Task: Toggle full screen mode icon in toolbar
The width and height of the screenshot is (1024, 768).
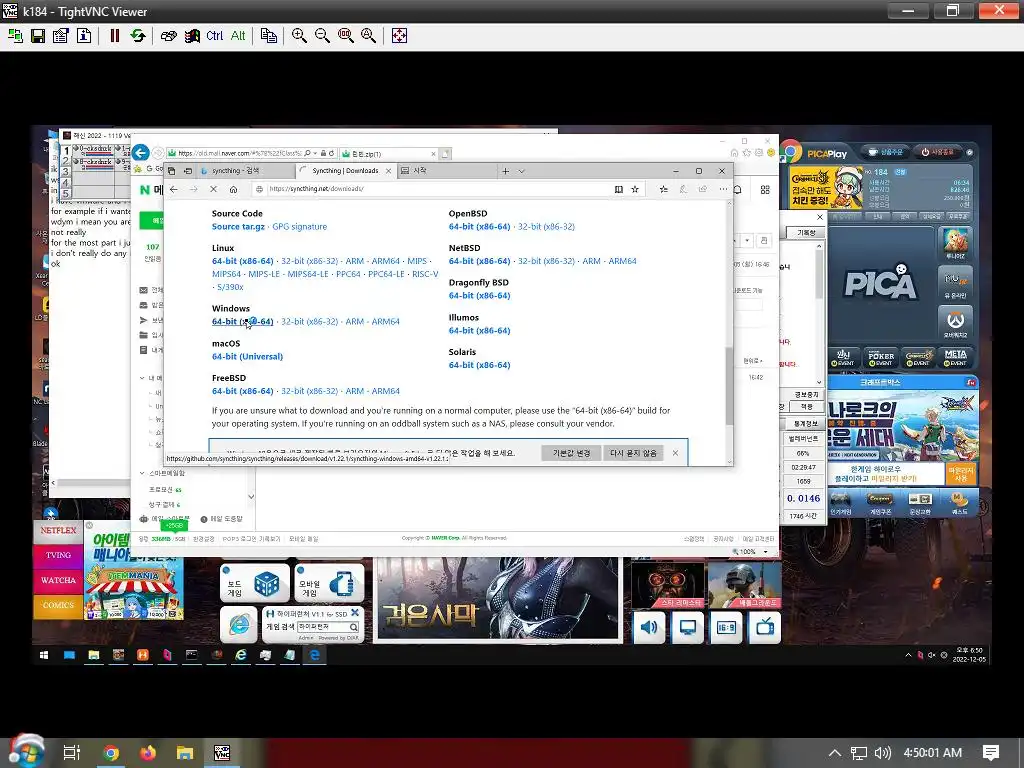Action: point(399,36)
